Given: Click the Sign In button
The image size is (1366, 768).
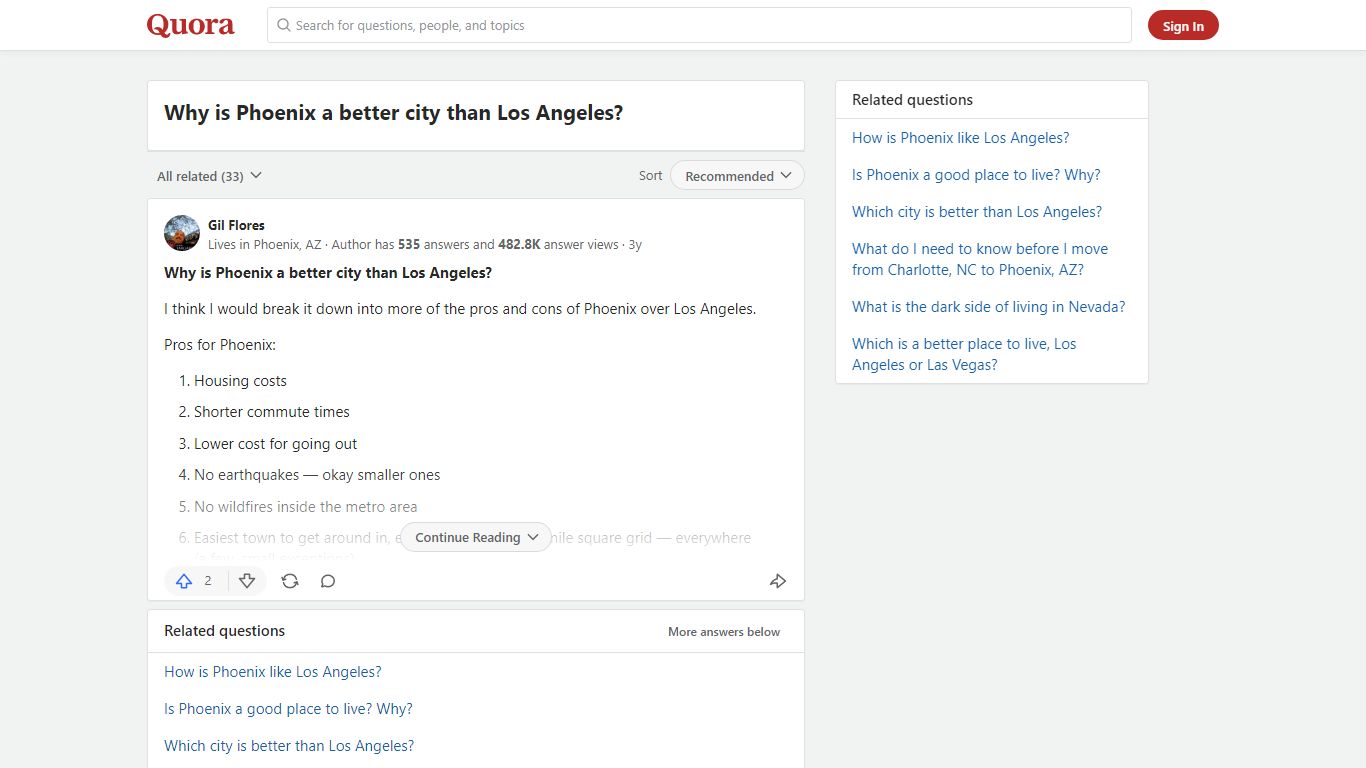Looking at the screenshot, I should tap(1183, 26).
